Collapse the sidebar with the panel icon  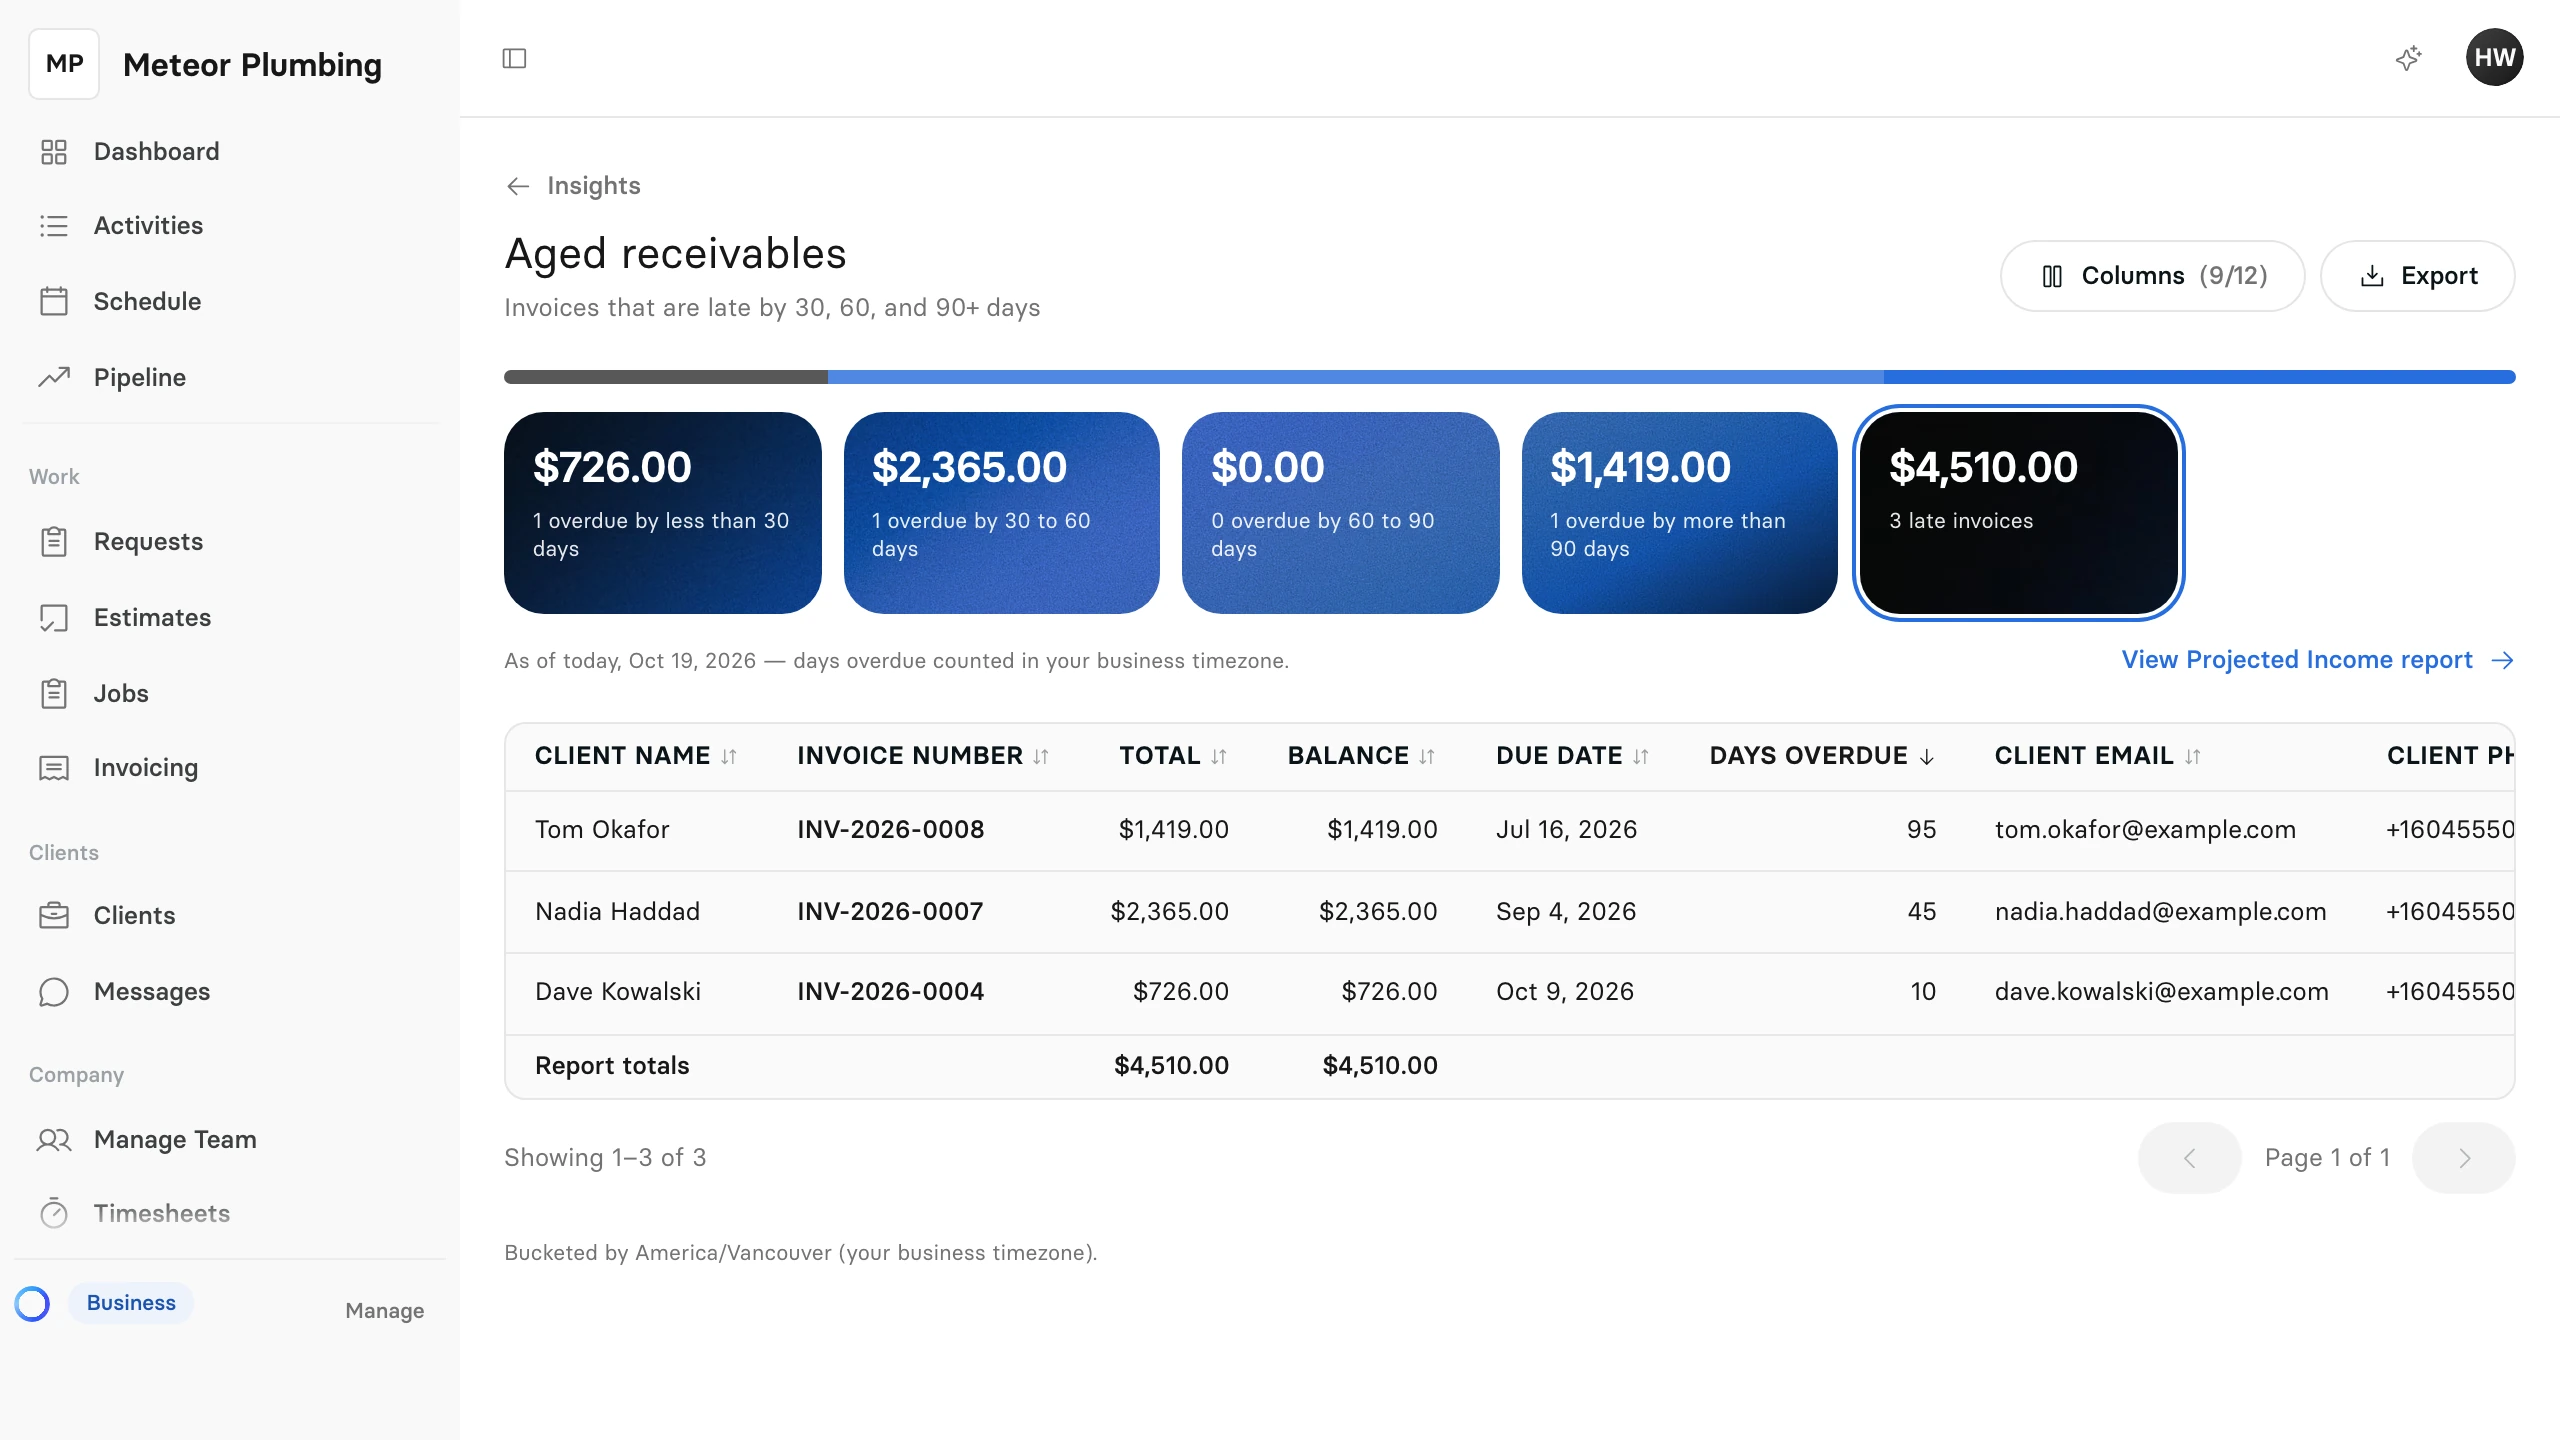514,58
